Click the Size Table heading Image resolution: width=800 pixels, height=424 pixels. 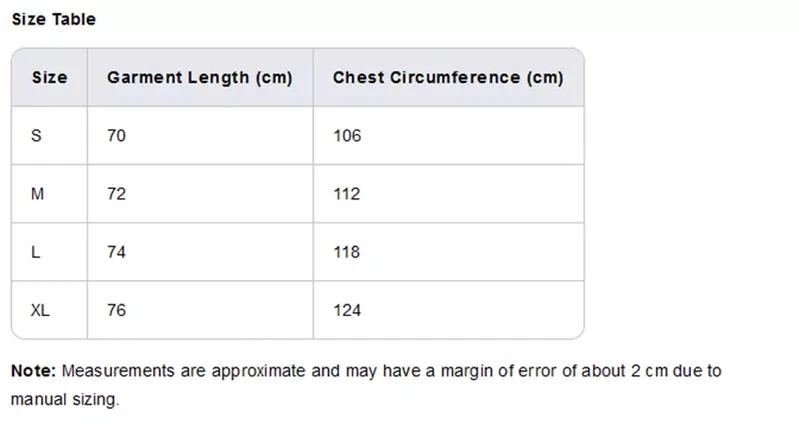(x=54, y=19)
